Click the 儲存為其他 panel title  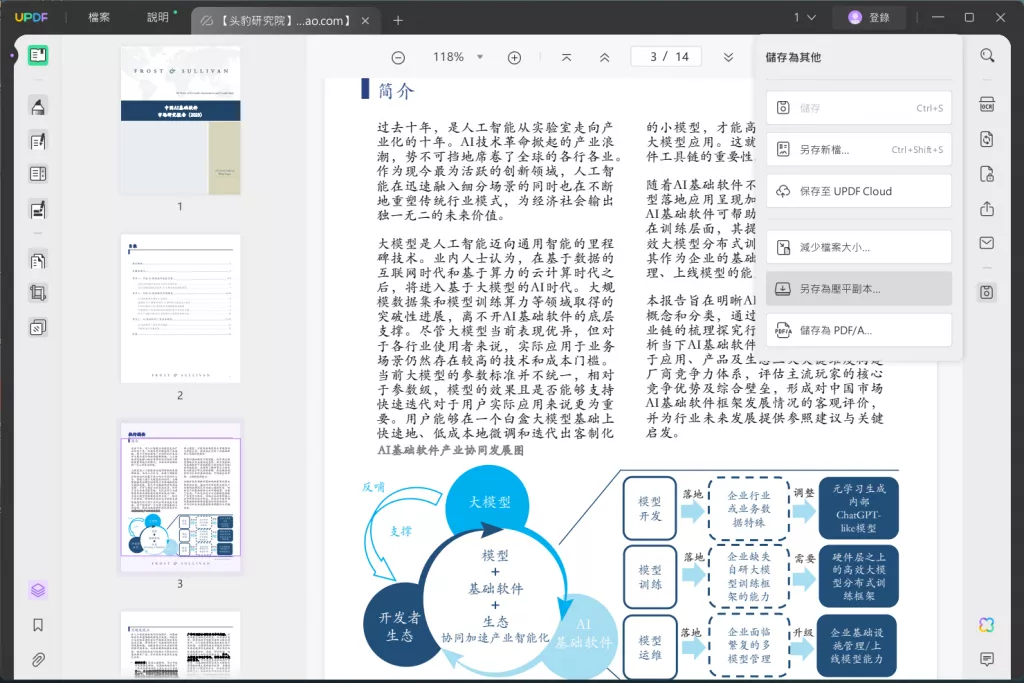click(793, 57)
